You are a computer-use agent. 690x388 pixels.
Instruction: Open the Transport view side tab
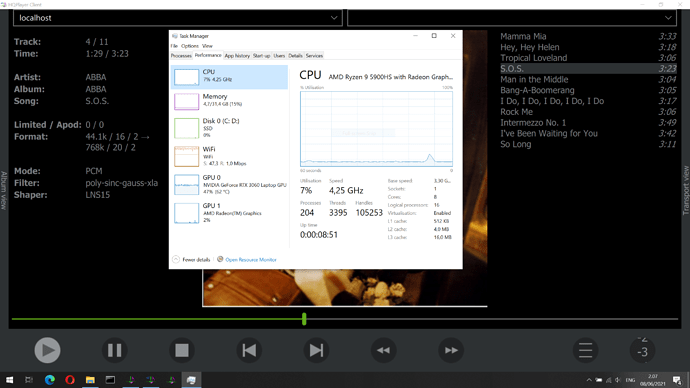pyautogui.click(x=686, y=190)
